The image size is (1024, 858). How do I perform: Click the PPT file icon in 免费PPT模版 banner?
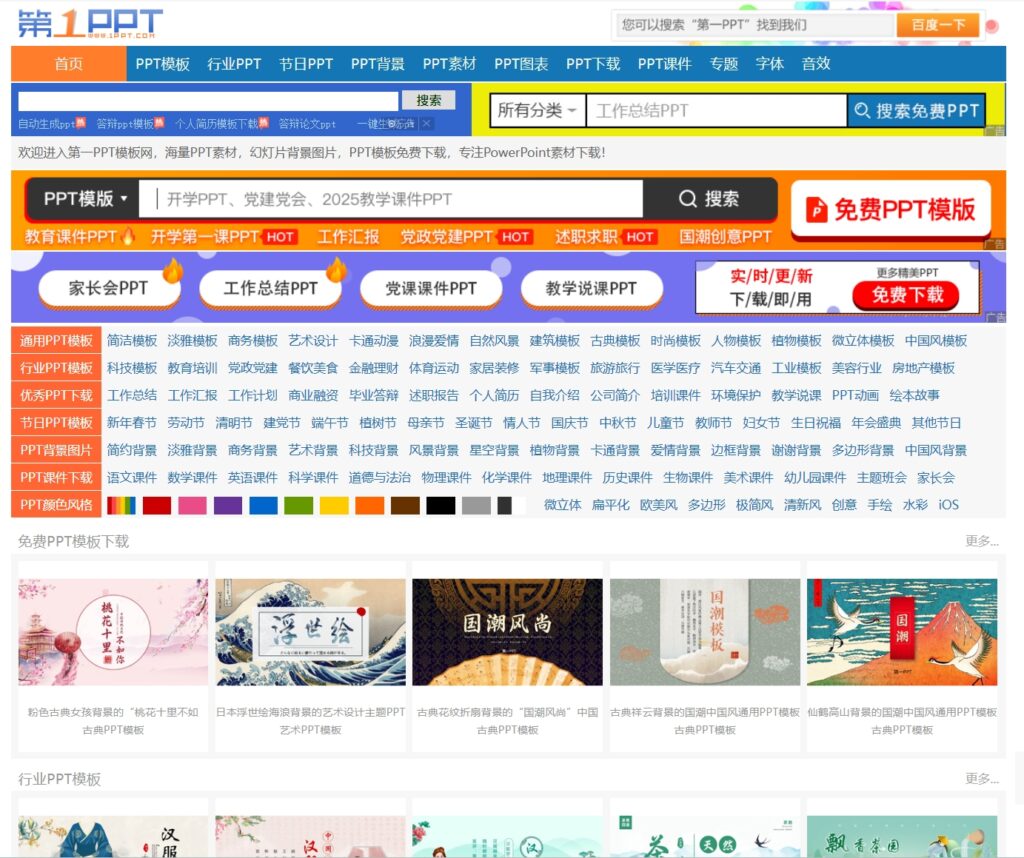click(x=817, y=210)
